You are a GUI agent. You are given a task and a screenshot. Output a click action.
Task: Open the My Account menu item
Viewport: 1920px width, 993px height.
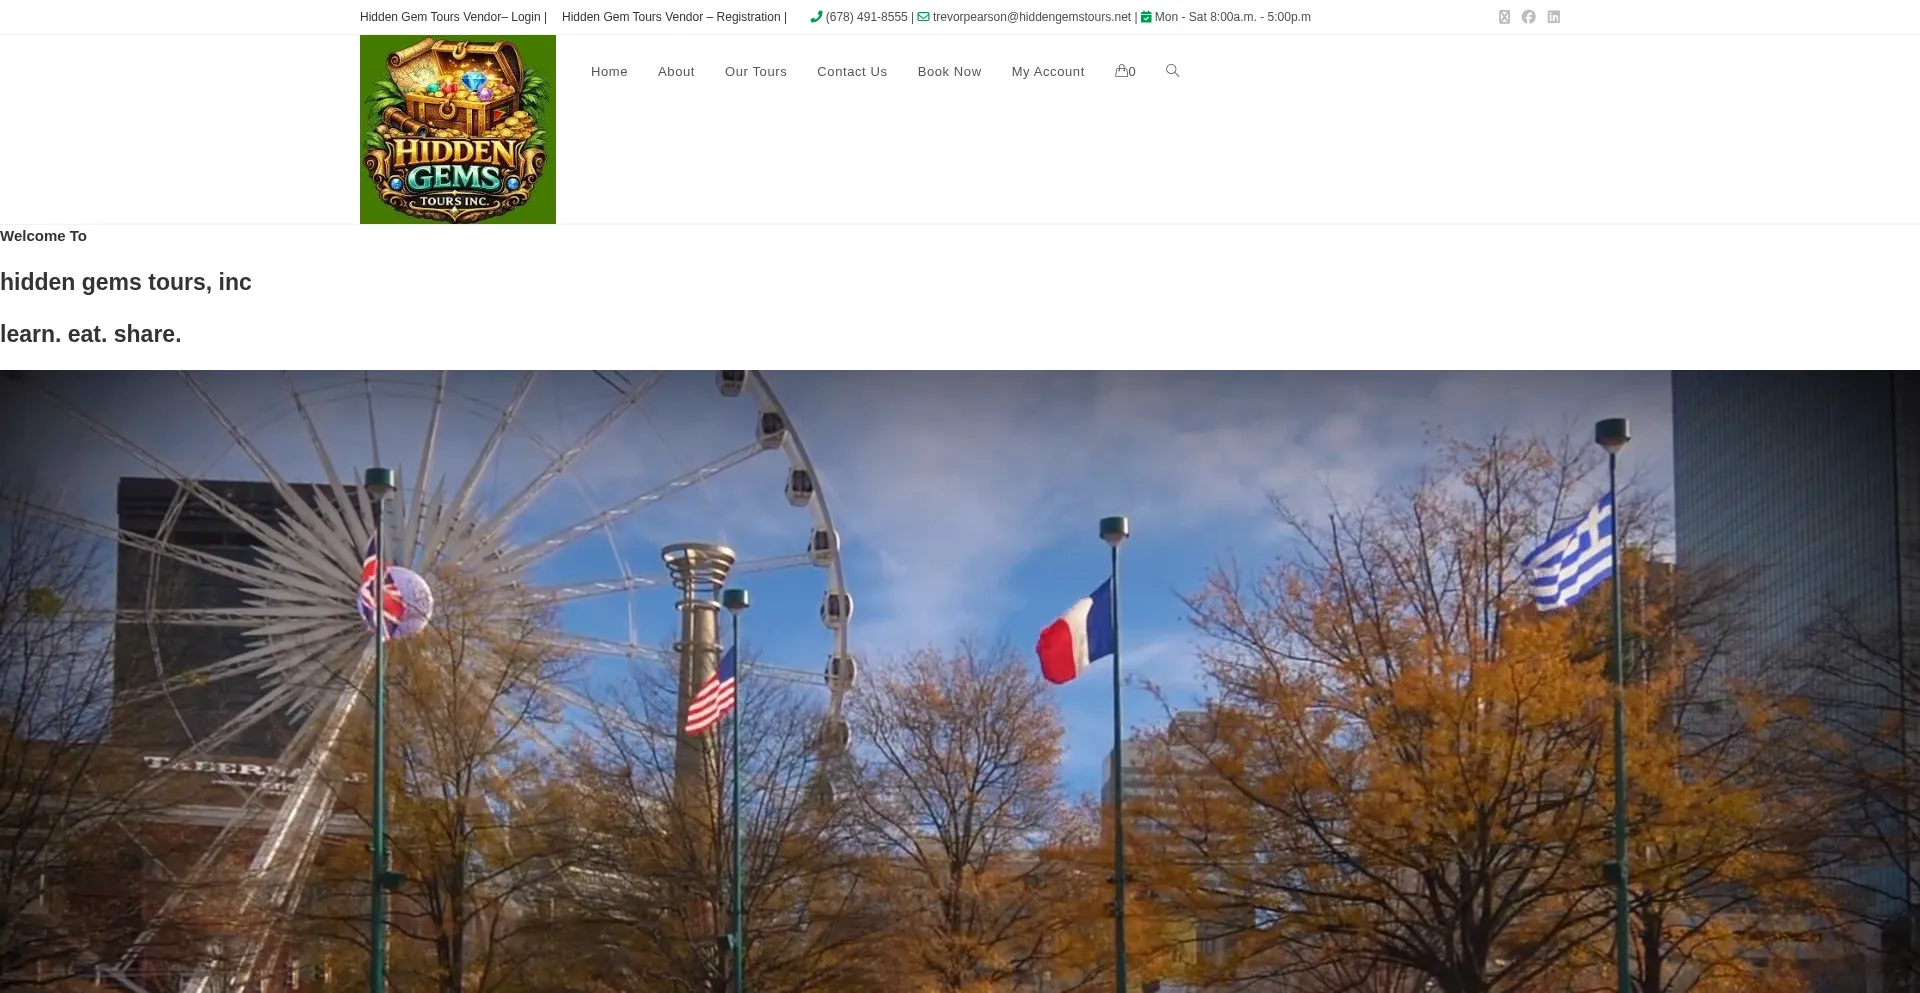[x=1048, y=72]
